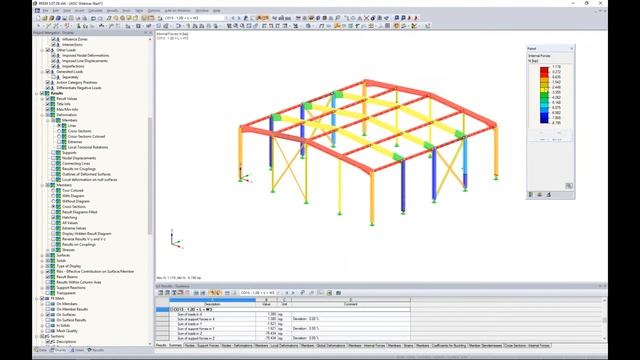
Task: Click last icon in results table toolbar
Action: [x=338, y=293]
